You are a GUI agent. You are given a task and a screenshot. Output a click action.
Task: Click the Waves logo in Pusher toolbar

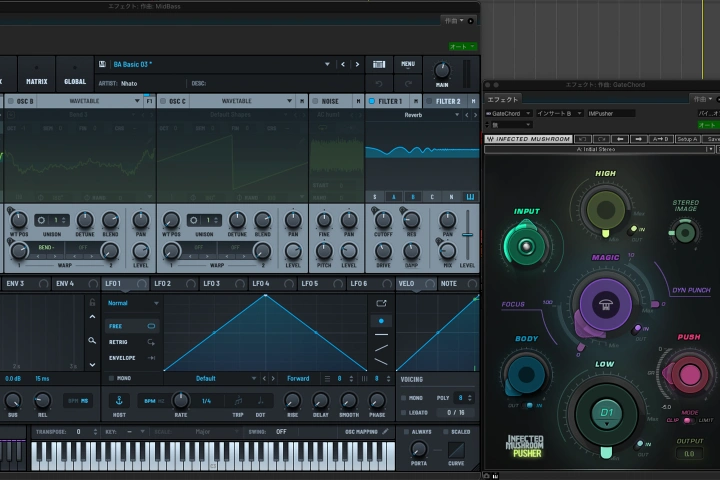point(490,139)
